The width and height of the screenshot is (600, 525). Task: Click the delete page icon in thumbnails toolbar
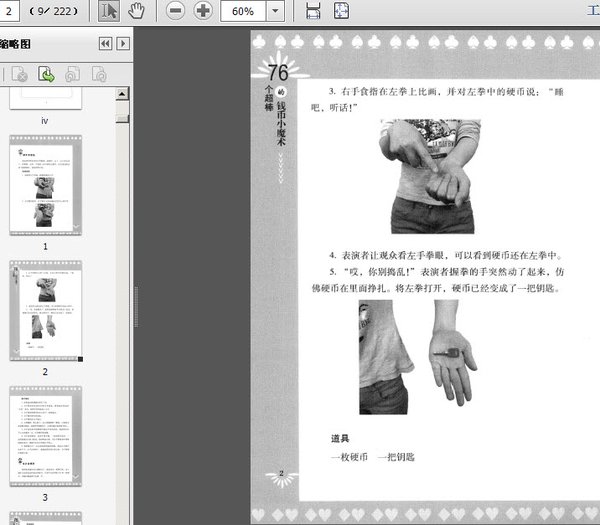point(19,74)
